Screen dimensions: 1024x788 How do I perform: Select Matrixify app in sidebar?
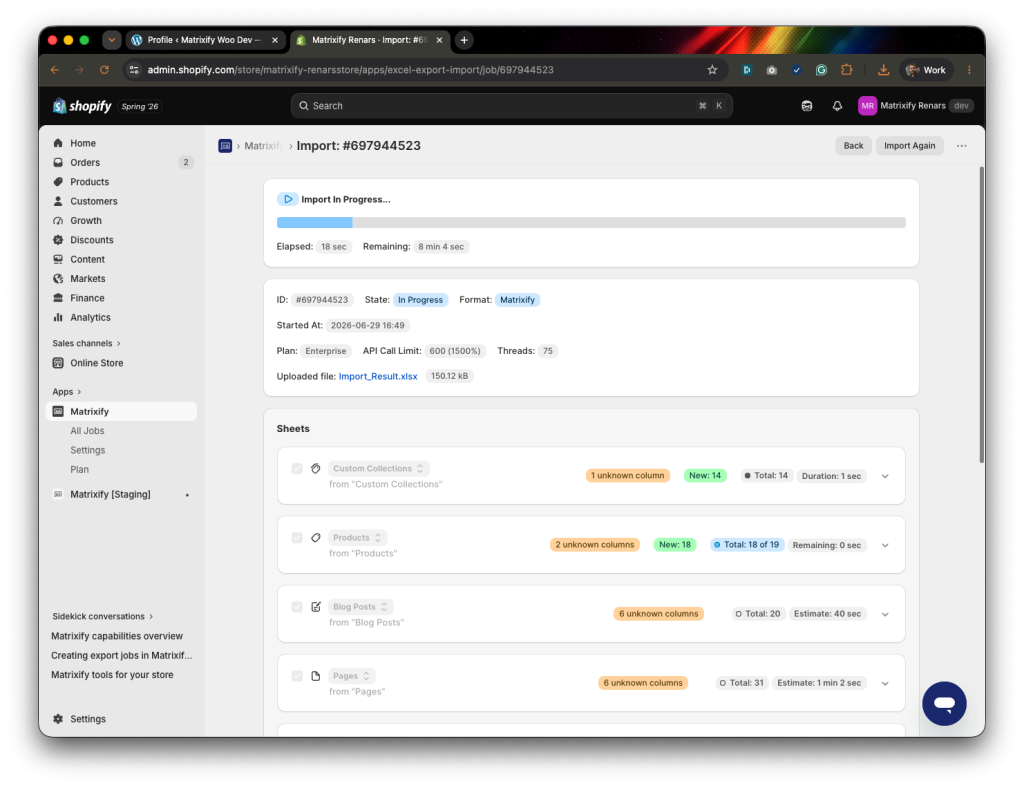pos(121,411)
